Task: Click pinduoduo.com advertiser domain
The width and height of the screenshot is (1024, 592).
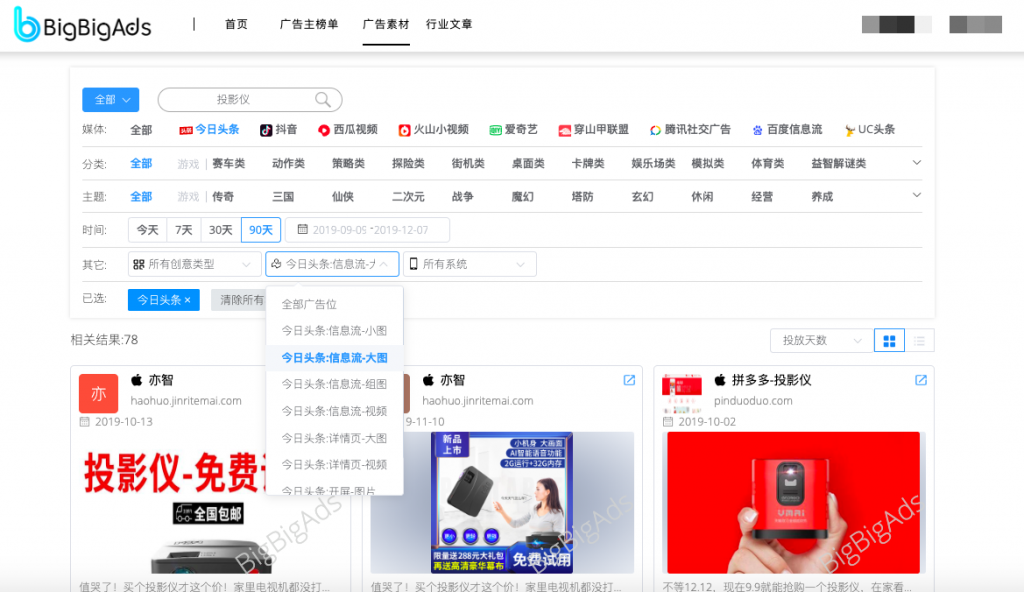Action: point(753,401)
